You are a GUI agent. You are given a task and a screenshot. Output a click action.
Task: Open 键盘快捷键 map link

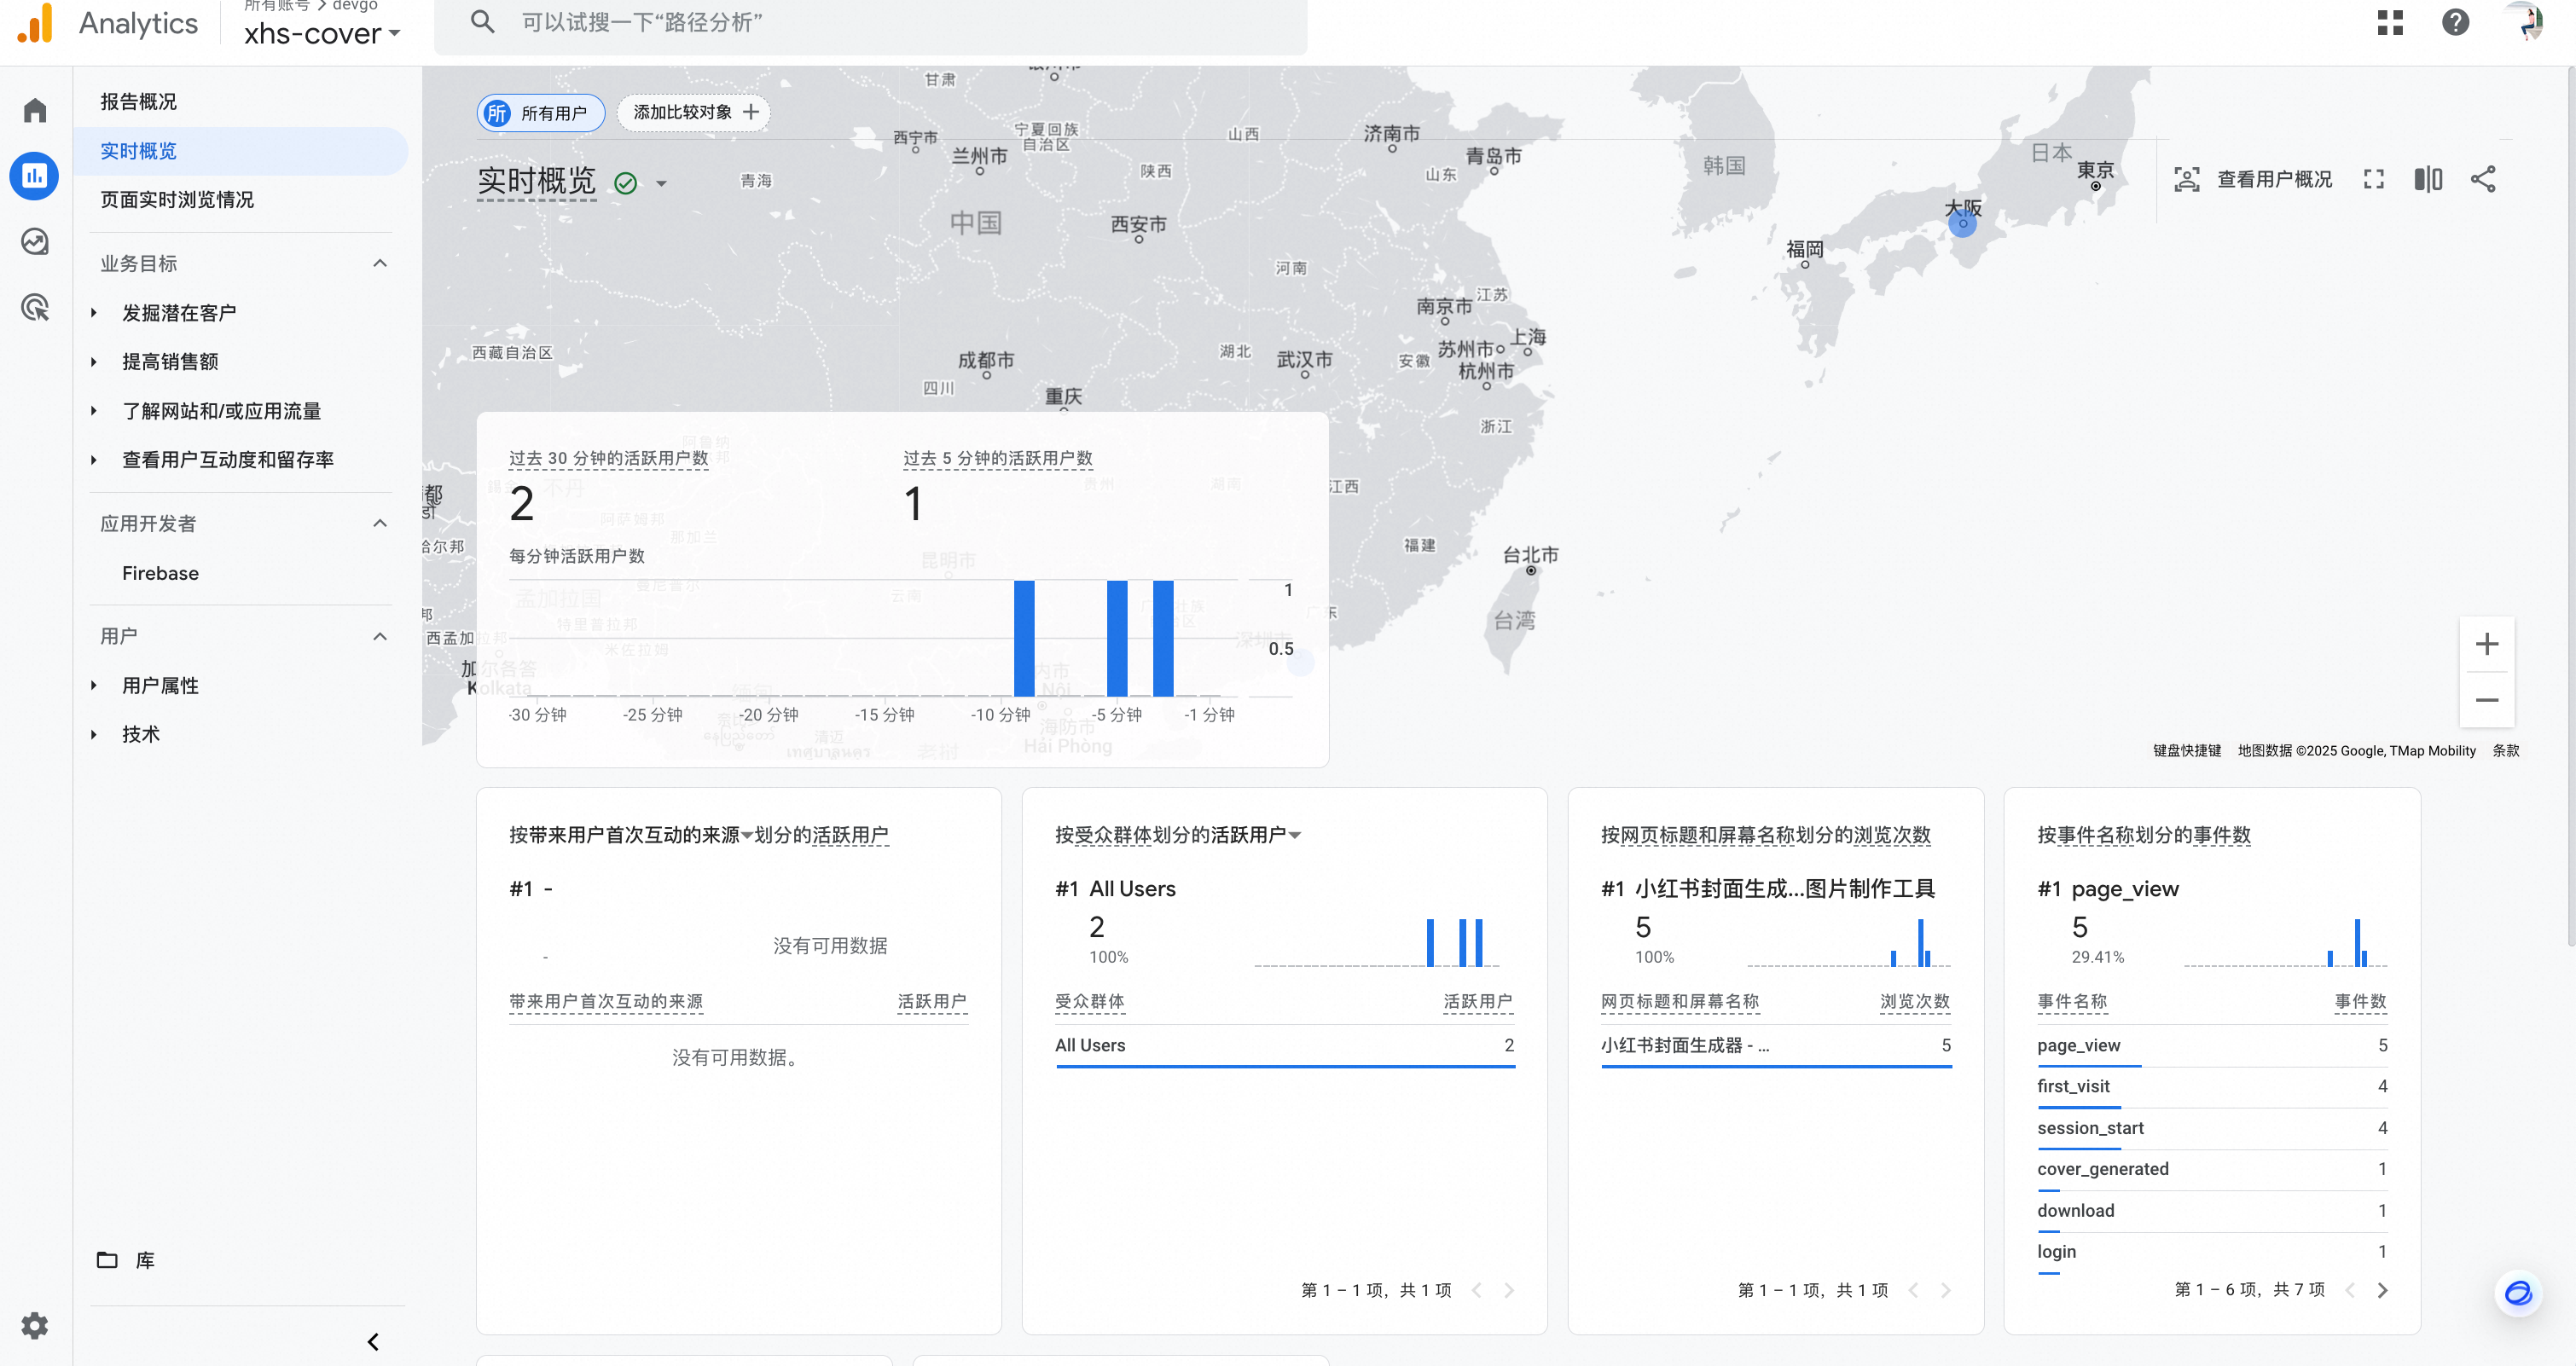[2187, 751]
